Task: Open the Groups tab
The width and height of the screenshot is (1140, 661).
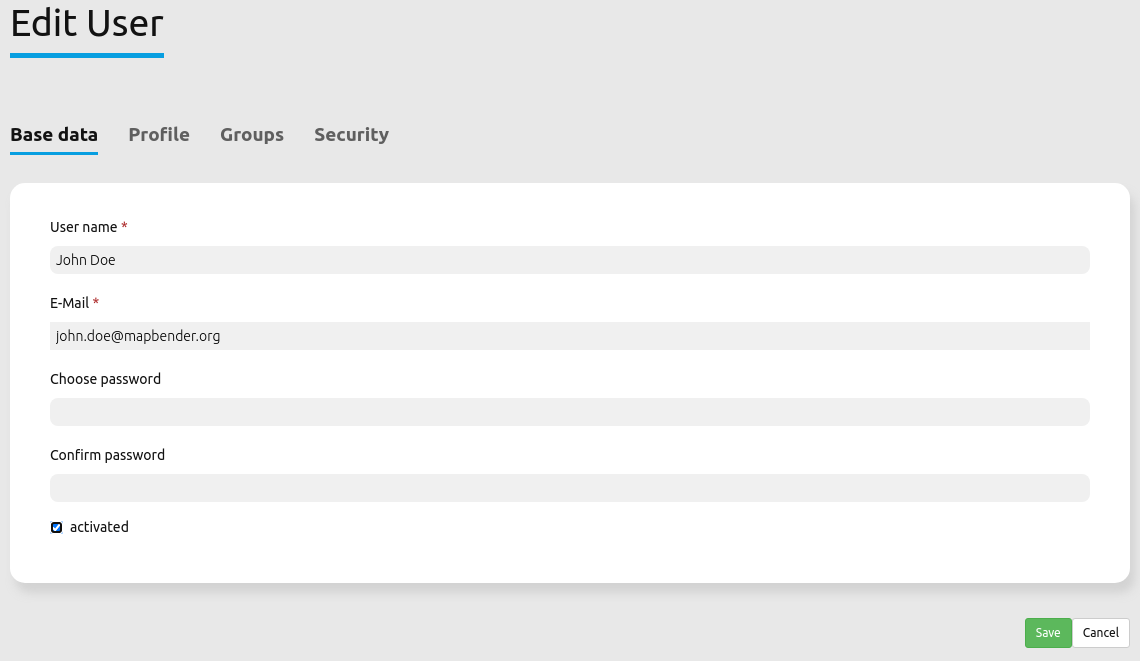Action: coord(252,134)
